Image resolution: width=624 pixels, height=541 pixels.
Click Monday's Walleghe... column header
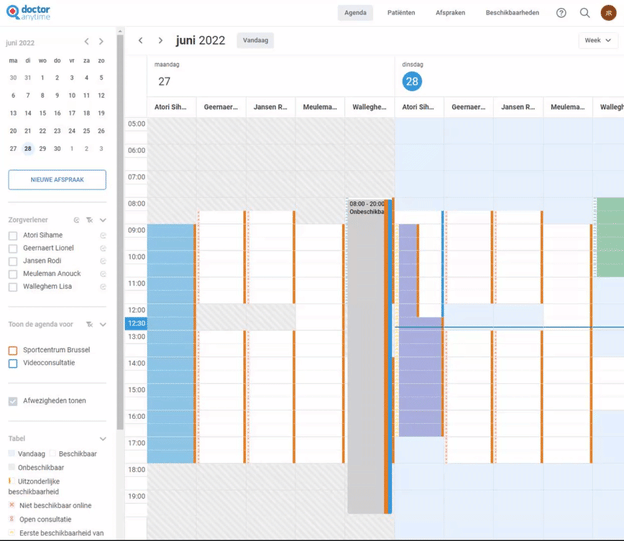[369, 107]
